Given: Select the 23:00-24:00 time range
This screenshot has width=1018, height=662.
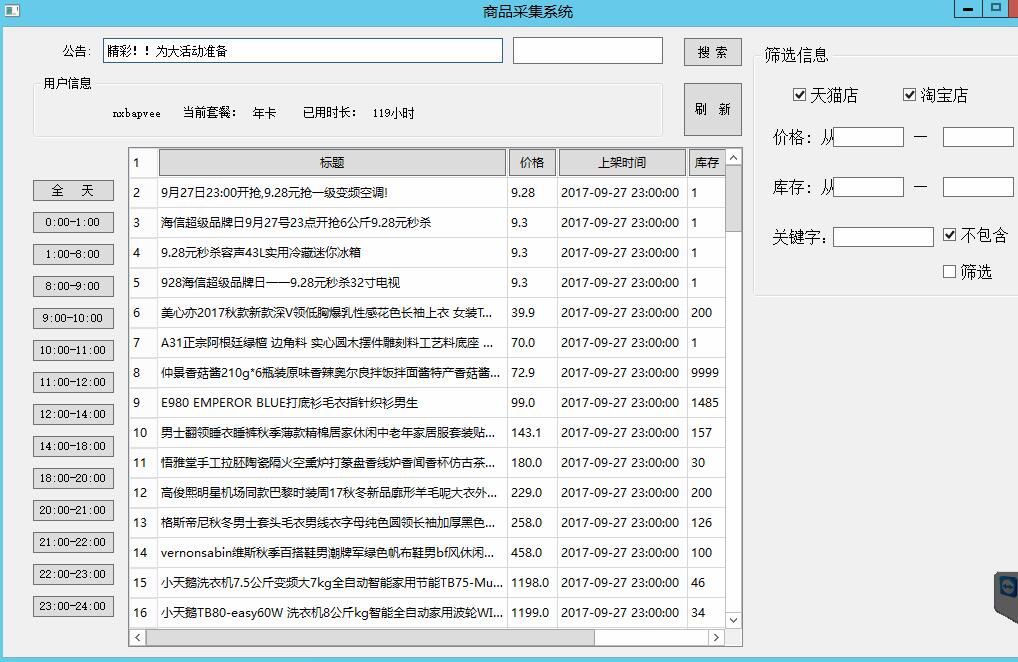Looking at the screenshot, I should (x=73, y=605).
